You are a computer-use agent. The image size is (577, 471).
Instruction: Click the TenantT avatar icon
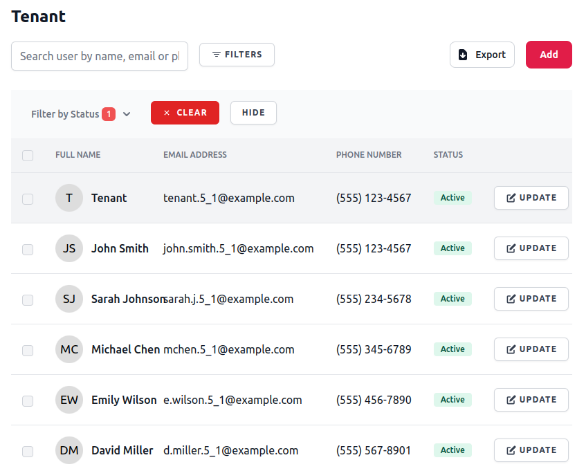[x=69, y=198]
